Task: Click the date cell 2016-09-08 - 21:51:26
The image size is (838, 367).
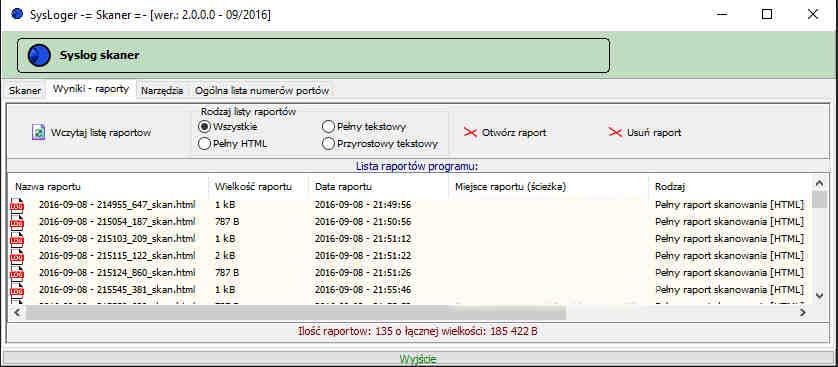Action: click(x=363, y=273)
